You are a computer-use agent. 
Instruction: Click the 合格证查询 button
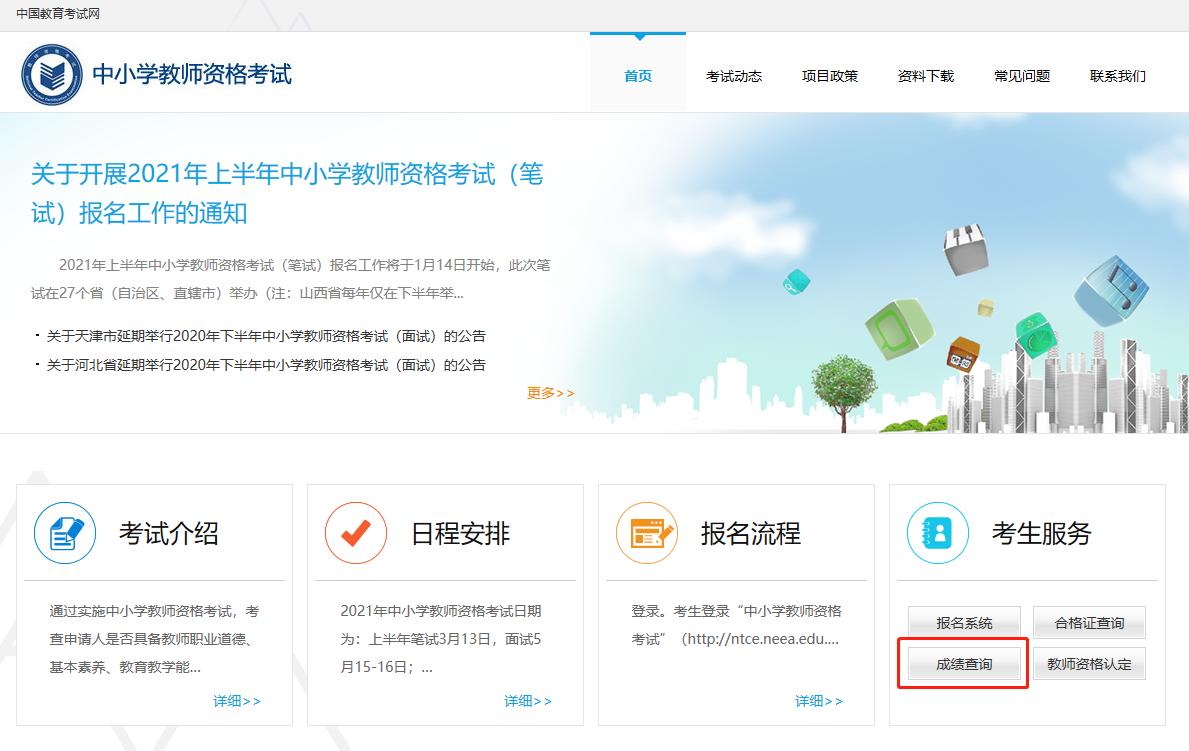[1089, 623]
